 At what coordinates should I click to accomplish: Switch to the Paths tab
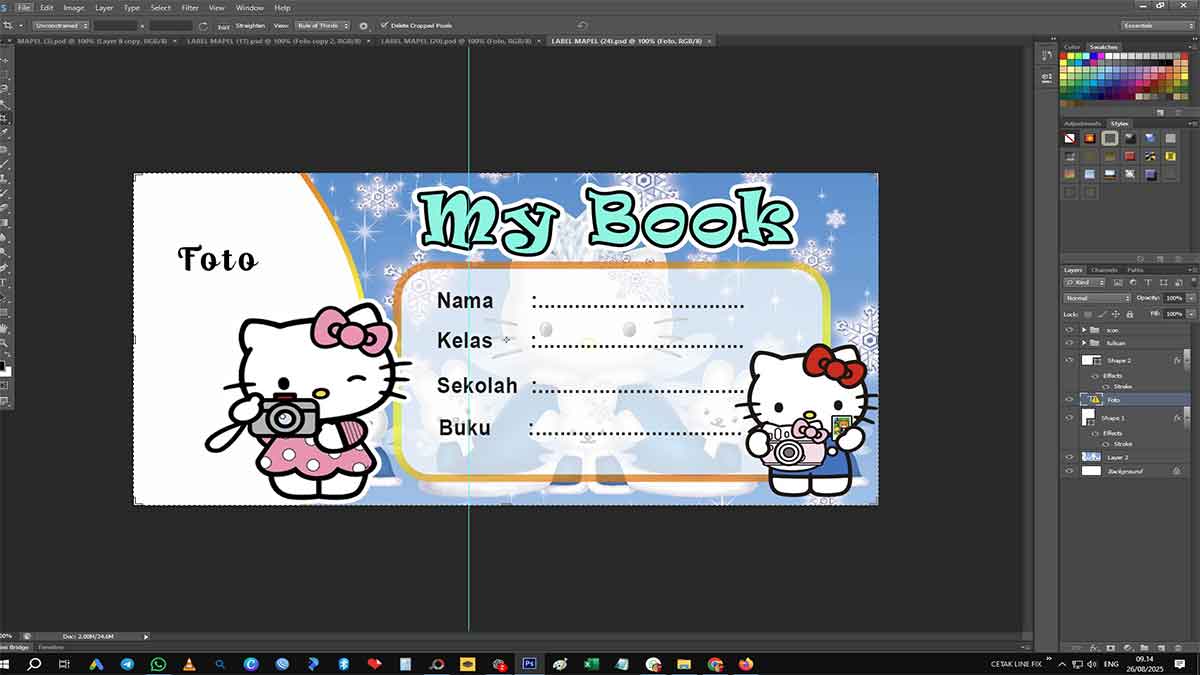[x=1134, y=270]
